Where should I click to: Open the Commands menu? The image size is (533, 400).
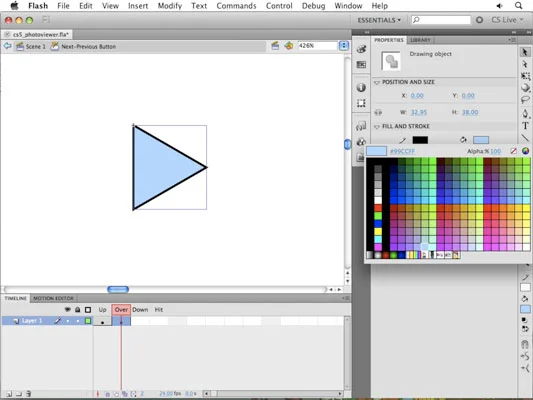(236, 6)
